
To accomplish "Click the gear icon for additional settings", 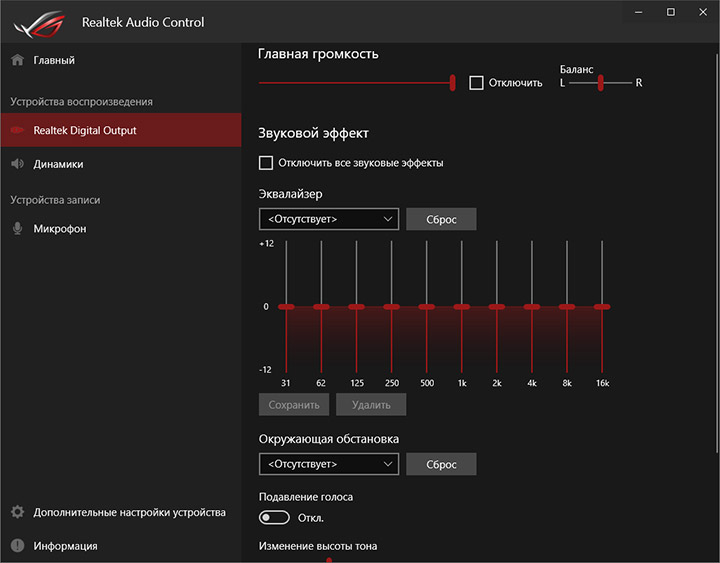I will [x=17, y=512].
